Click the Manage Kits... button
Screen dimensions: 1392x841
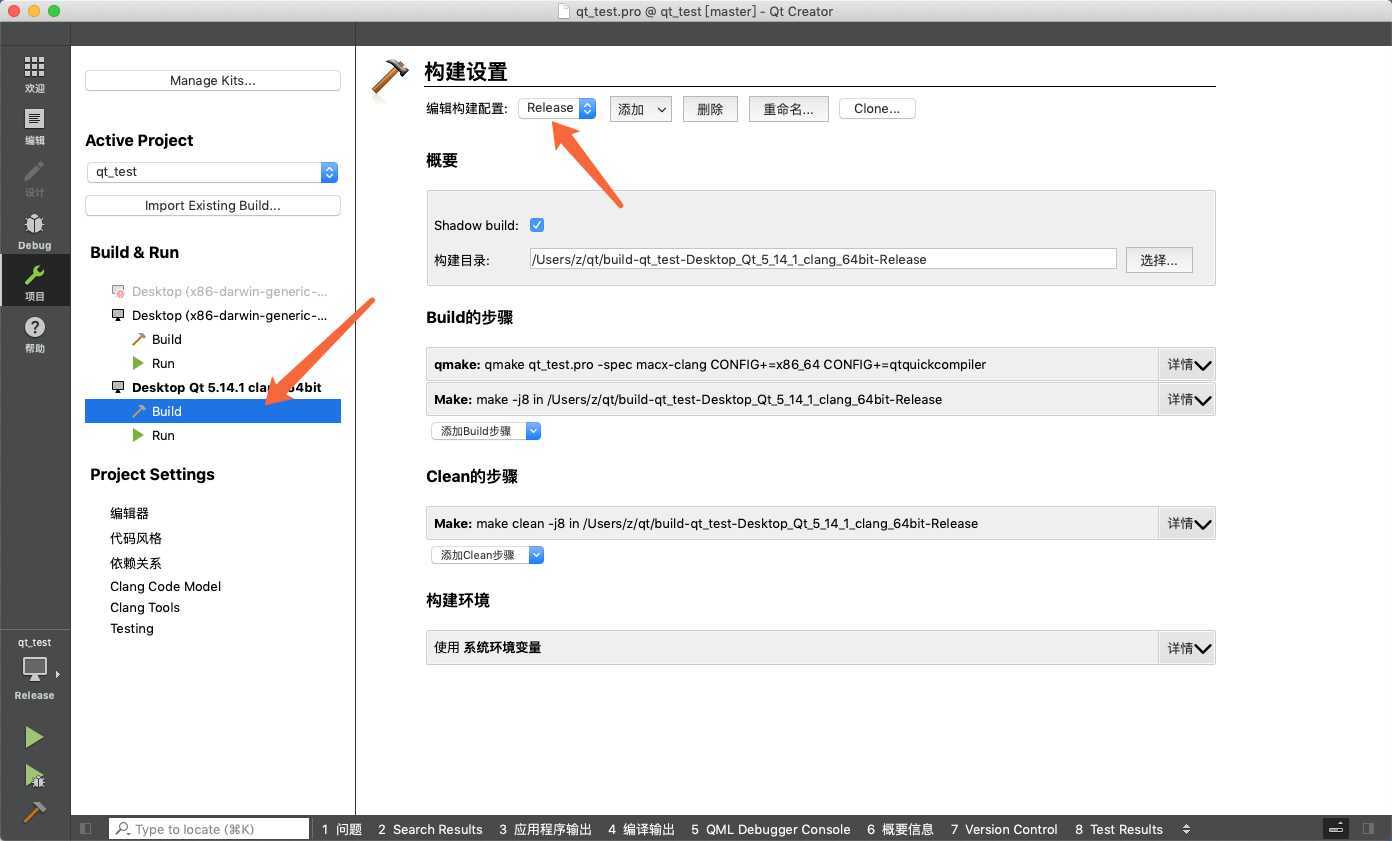click(x=213, y=80)
